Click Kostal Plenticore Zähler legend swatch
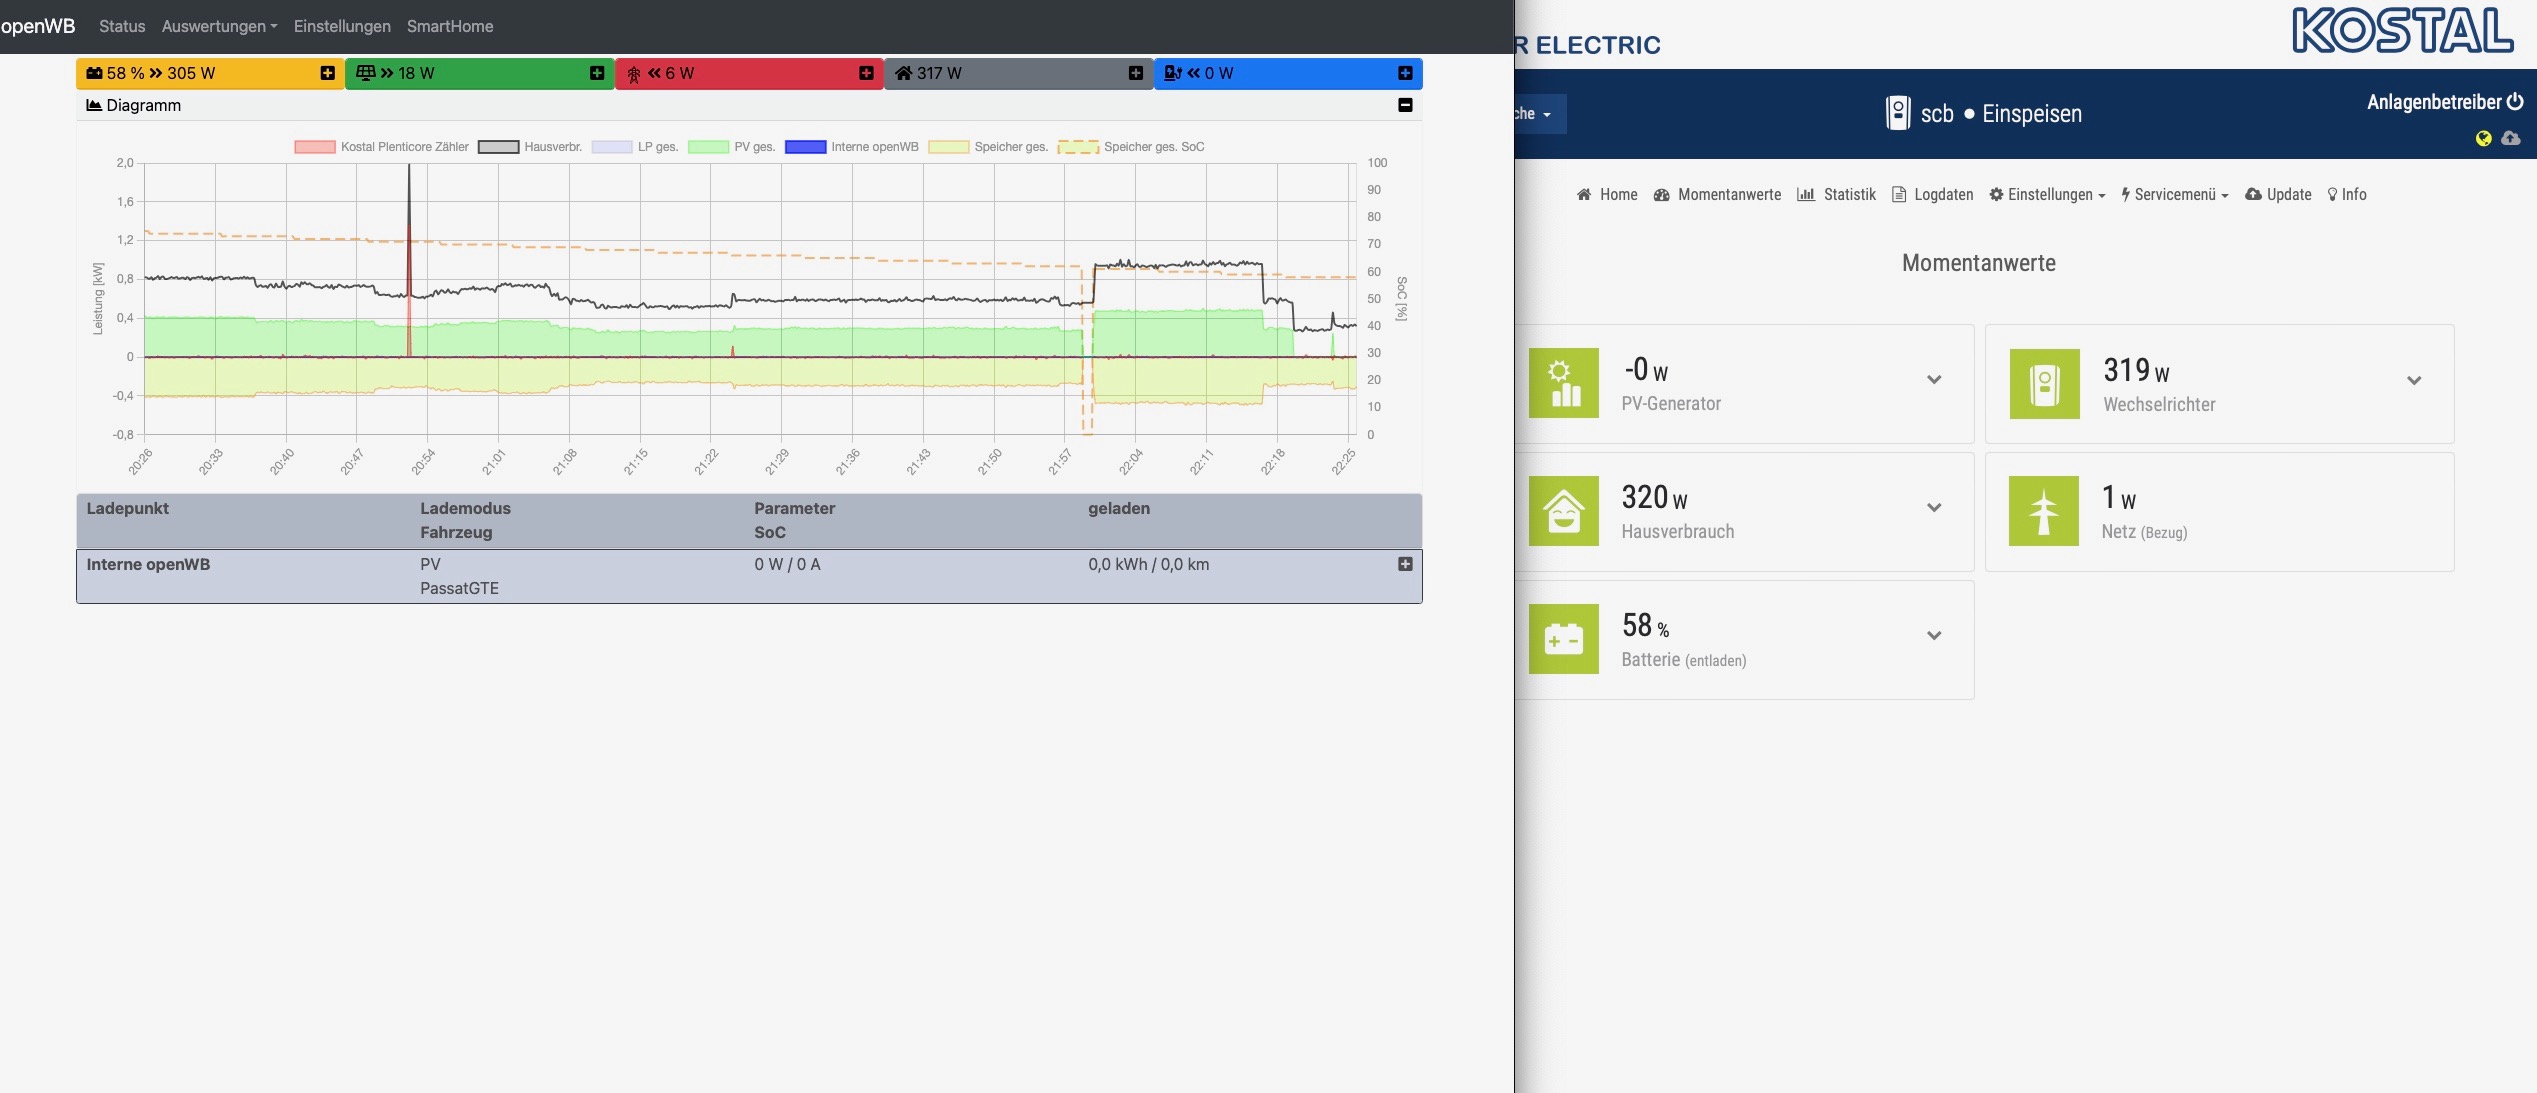This screenshot has width=2537, height=1093. click(314, 147)
